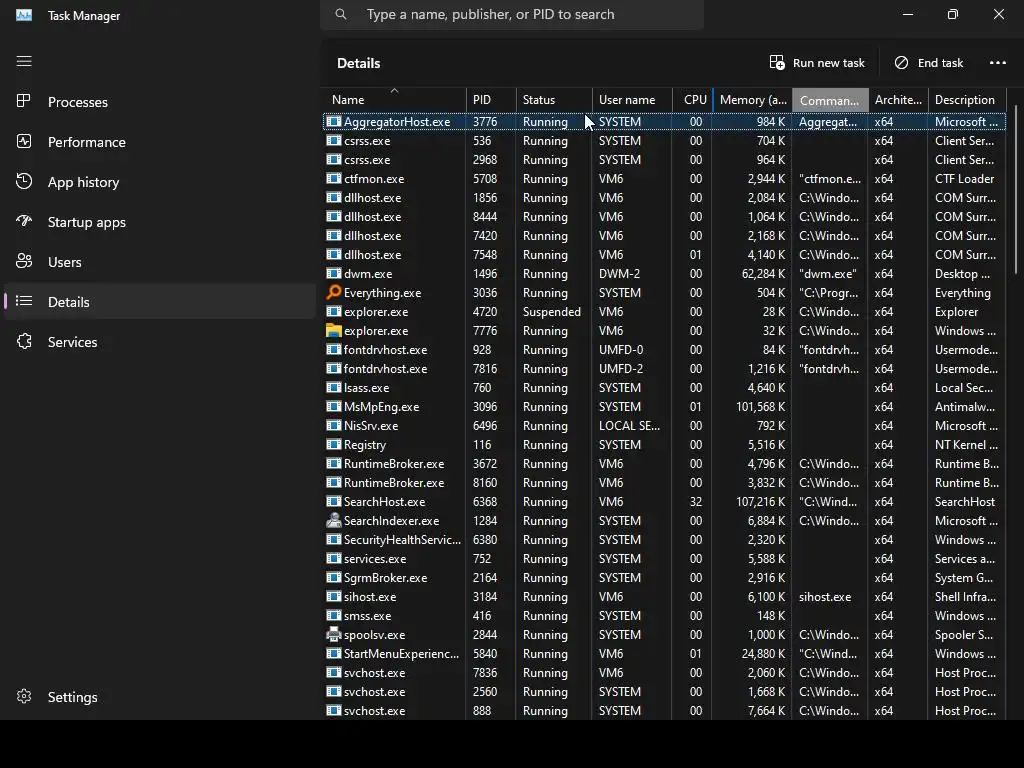Open the App history page
The height and width of the screenshot is (768, 1024).
click(x=160, y=182)
